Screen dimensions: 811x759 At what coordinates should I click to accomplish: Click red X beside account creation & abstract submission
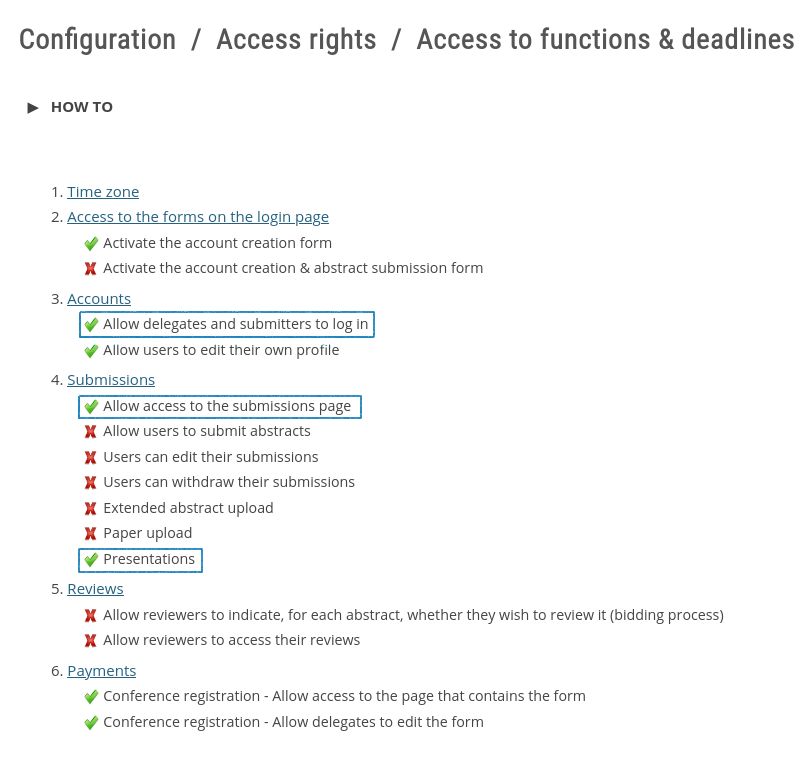91,269
